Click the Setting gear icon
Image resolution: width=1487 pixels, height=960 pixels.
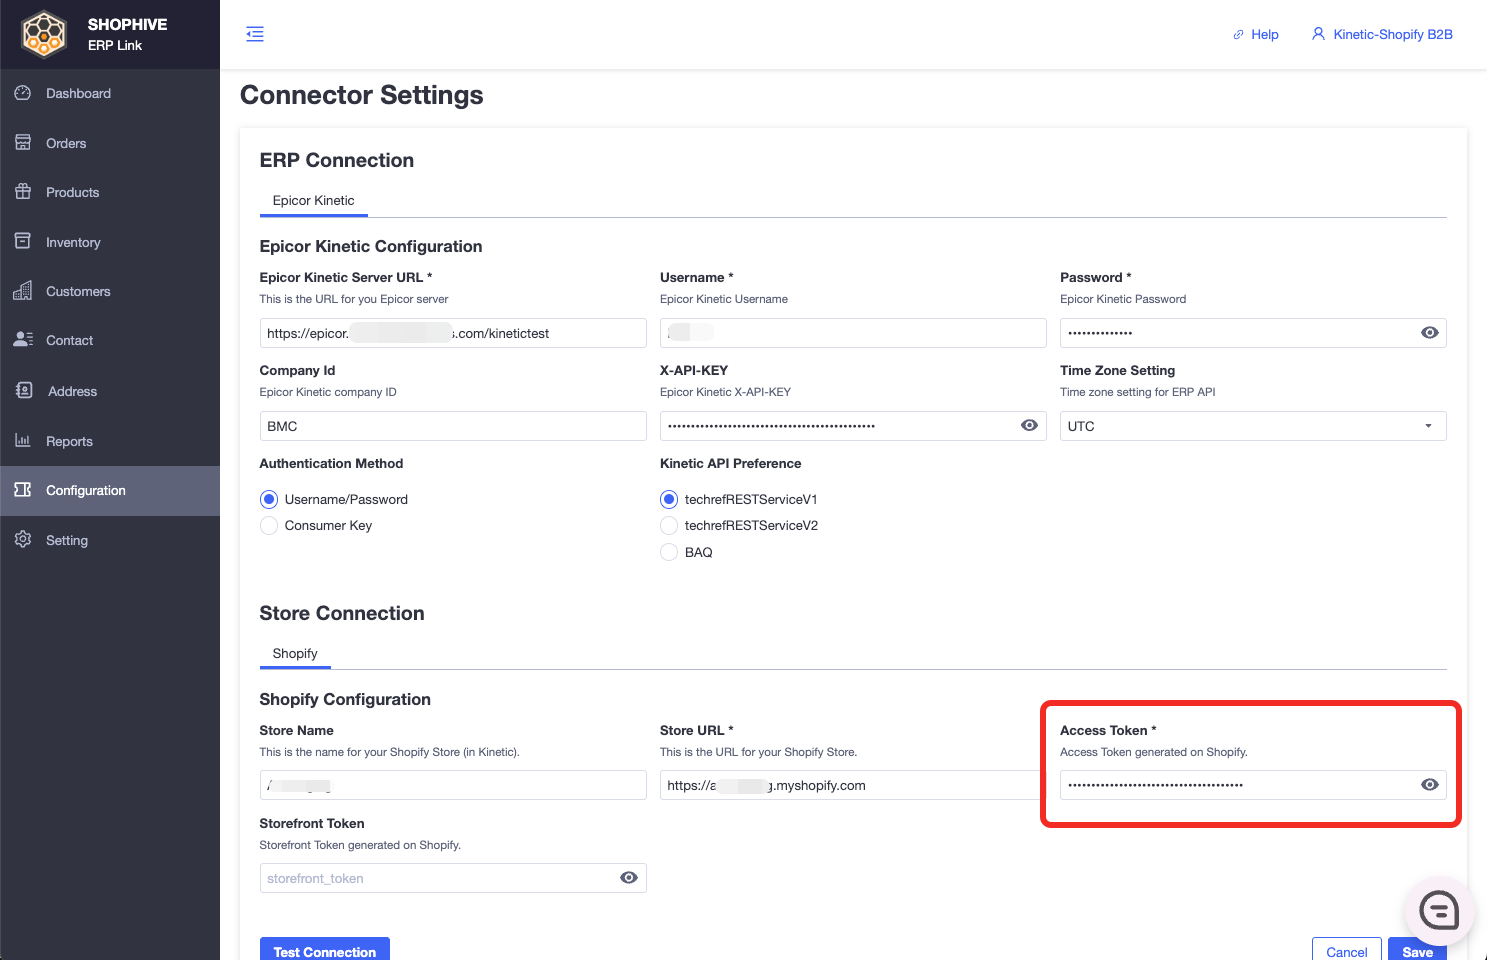pos(23,540)
